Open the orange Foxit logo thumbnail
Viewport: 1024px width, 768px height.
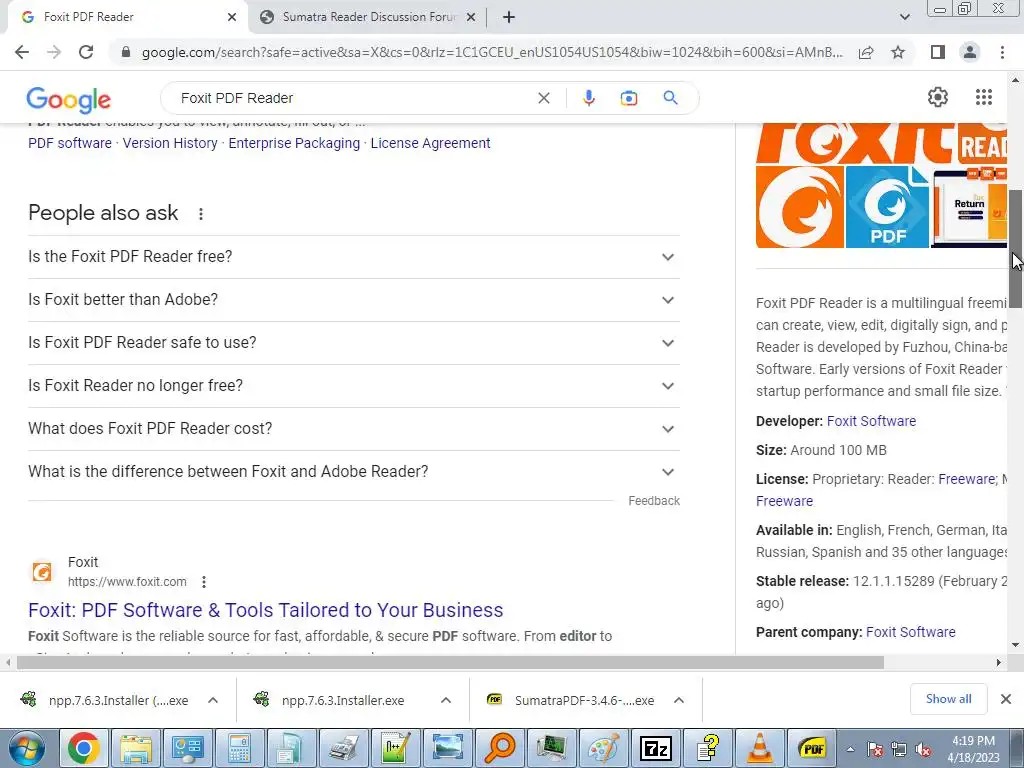pos(799,207)
